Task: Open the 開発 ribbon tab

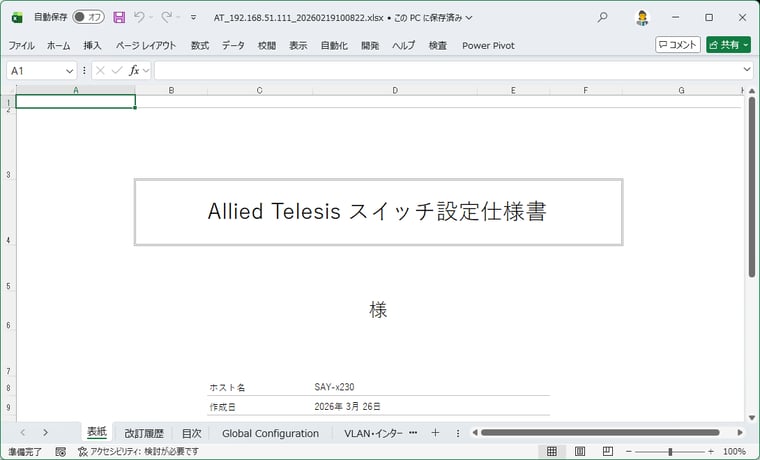Action: (x=370, y=46)
